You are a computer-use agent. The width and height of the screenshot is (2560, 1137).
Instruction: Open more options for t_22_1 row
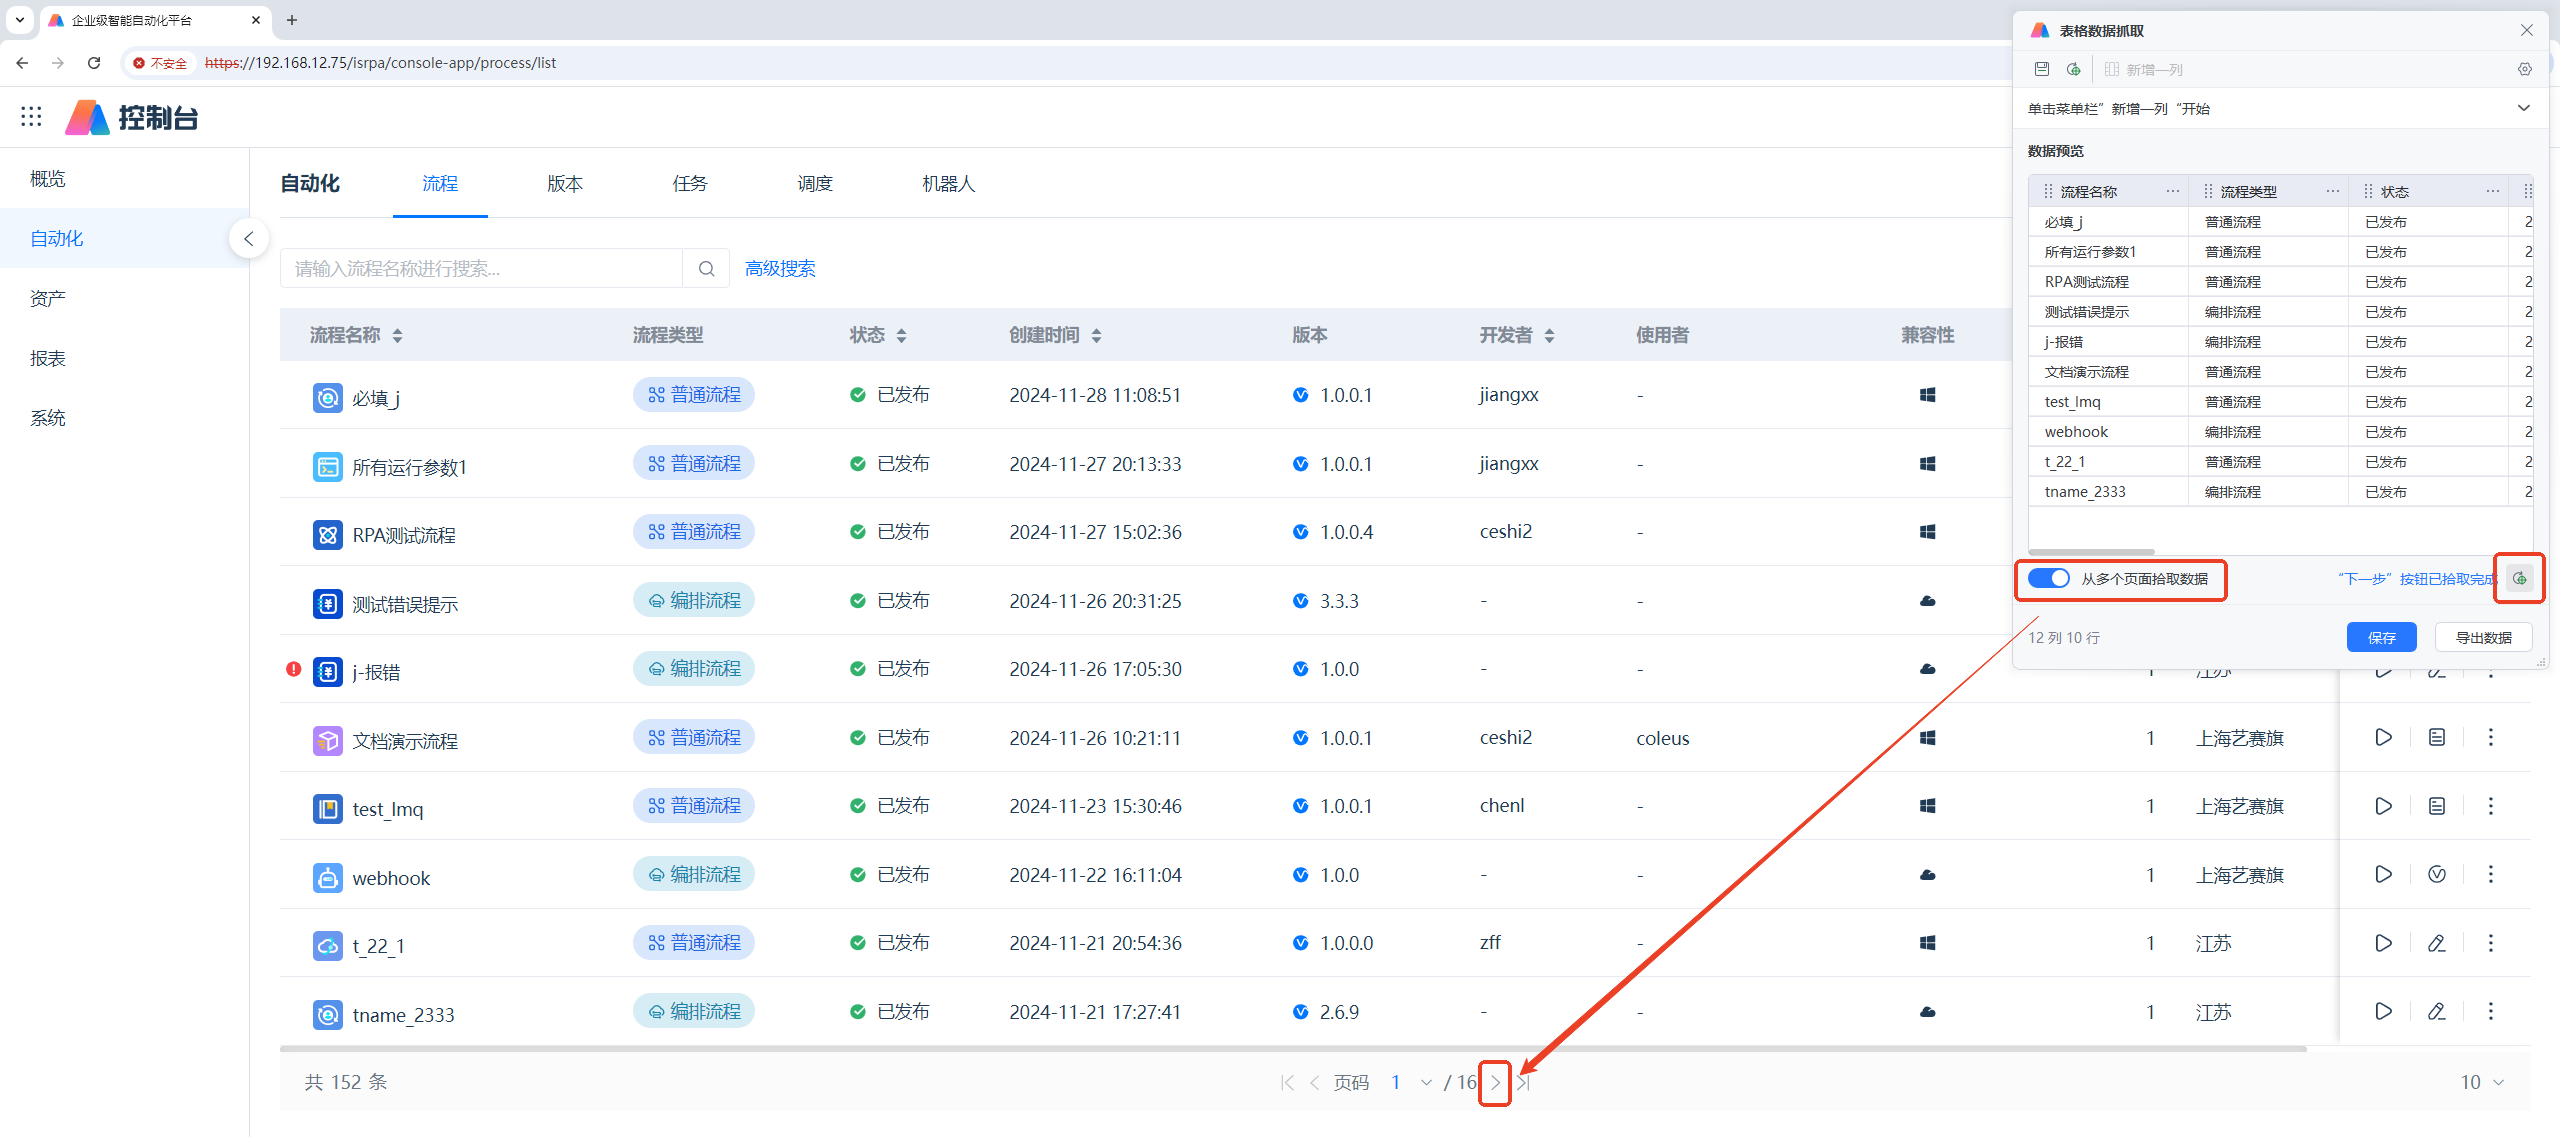click(x=2491, y=943)
